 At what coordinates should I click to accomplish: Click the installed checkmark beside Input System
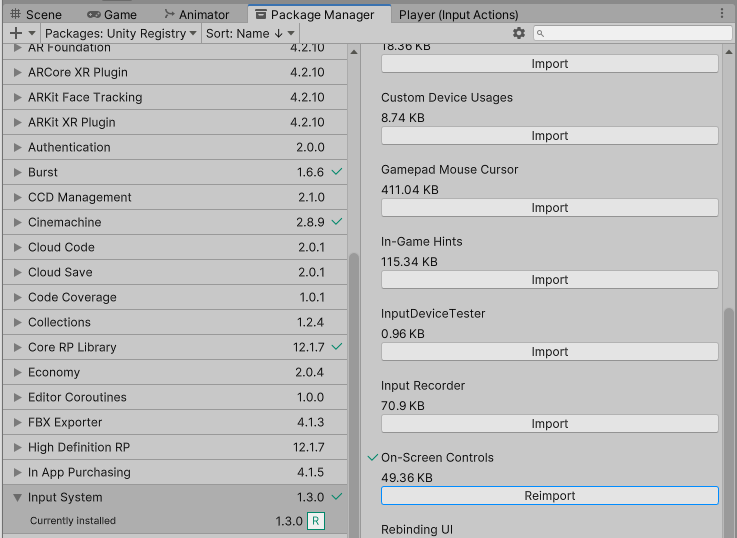click(337, 497)
